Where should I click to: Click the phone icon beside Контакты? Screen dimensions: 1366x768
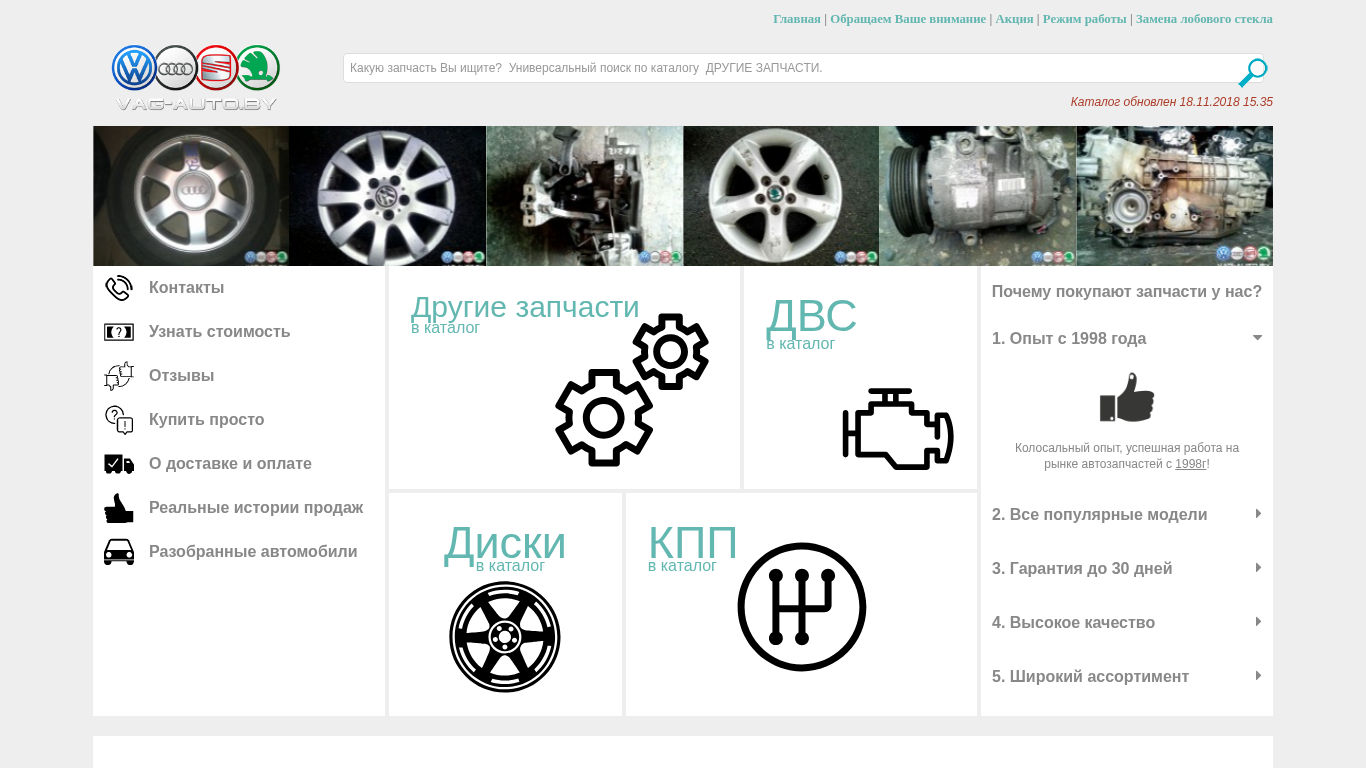click(x=119, y=288)
